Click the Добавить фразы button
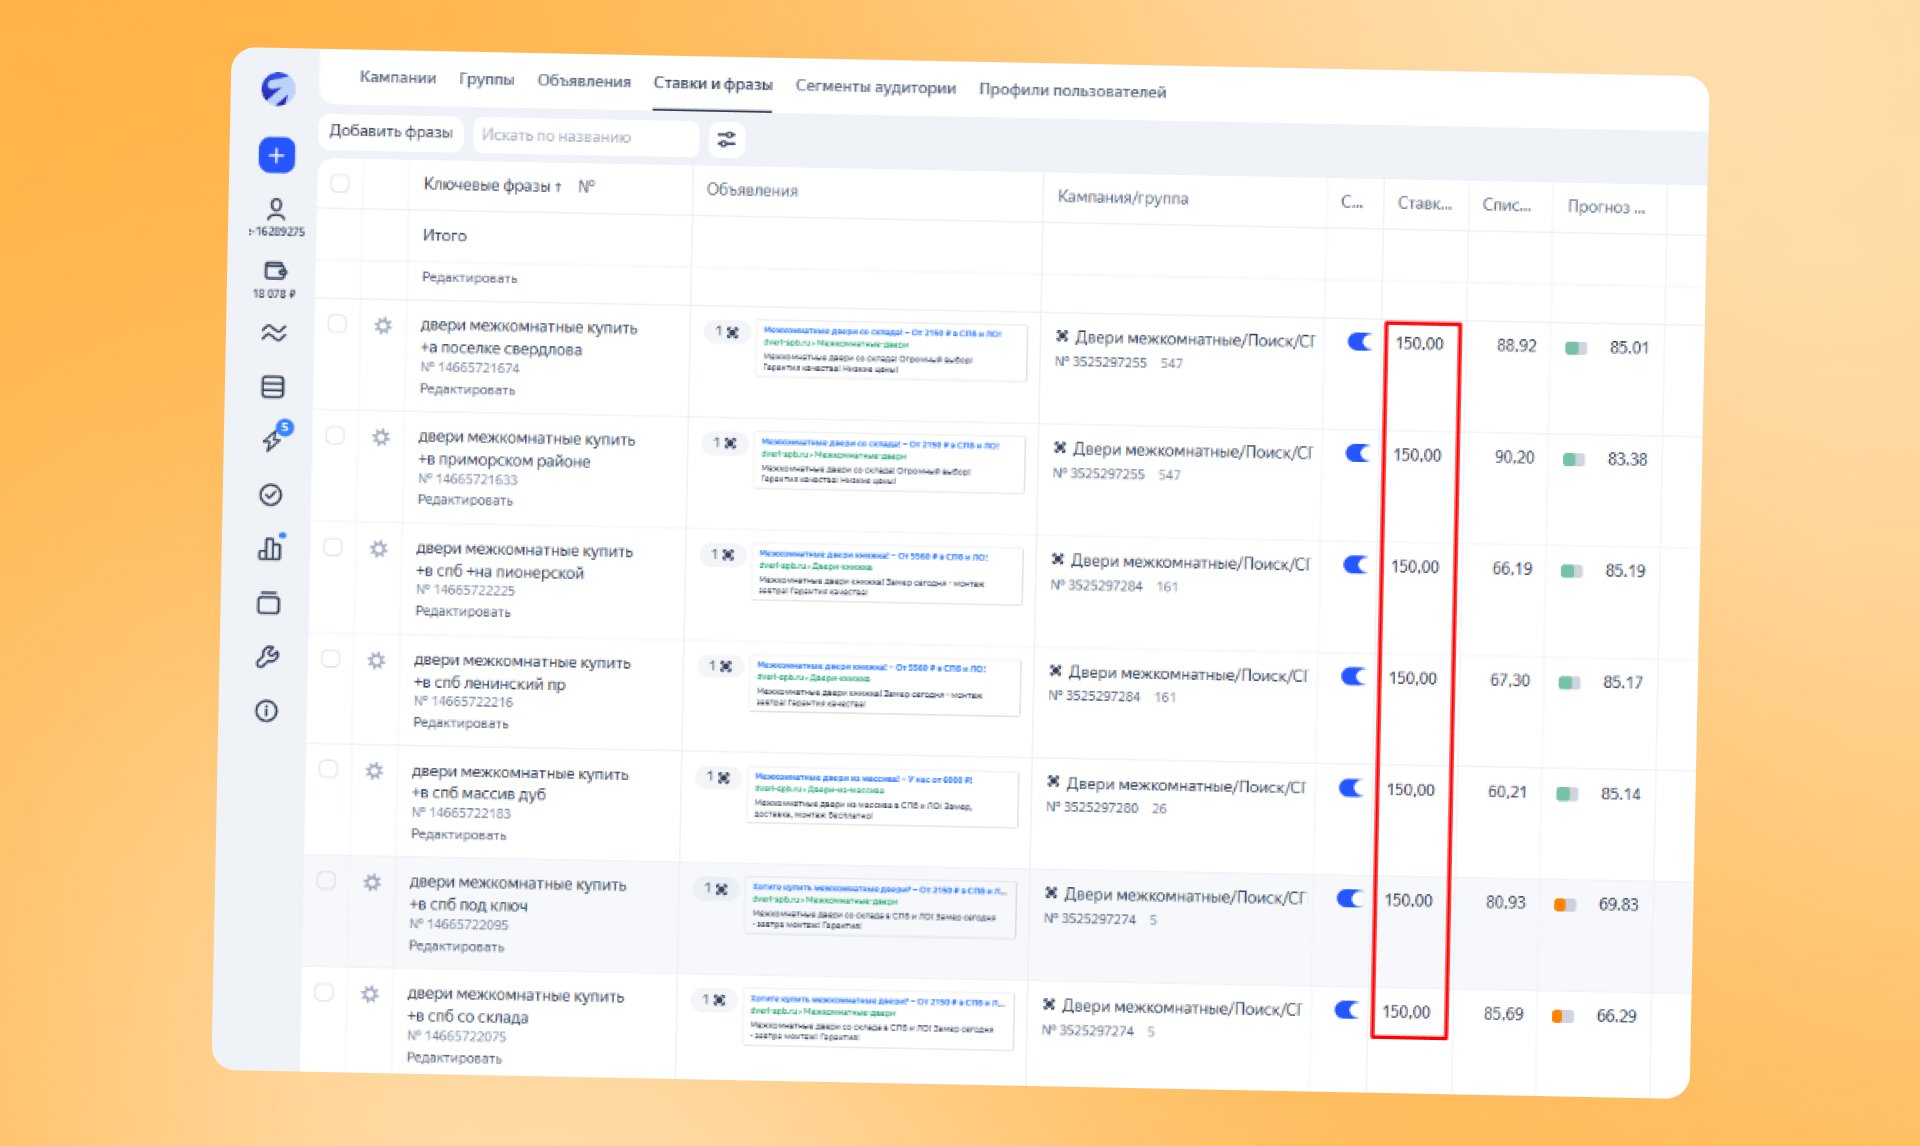 pos(391,132)
